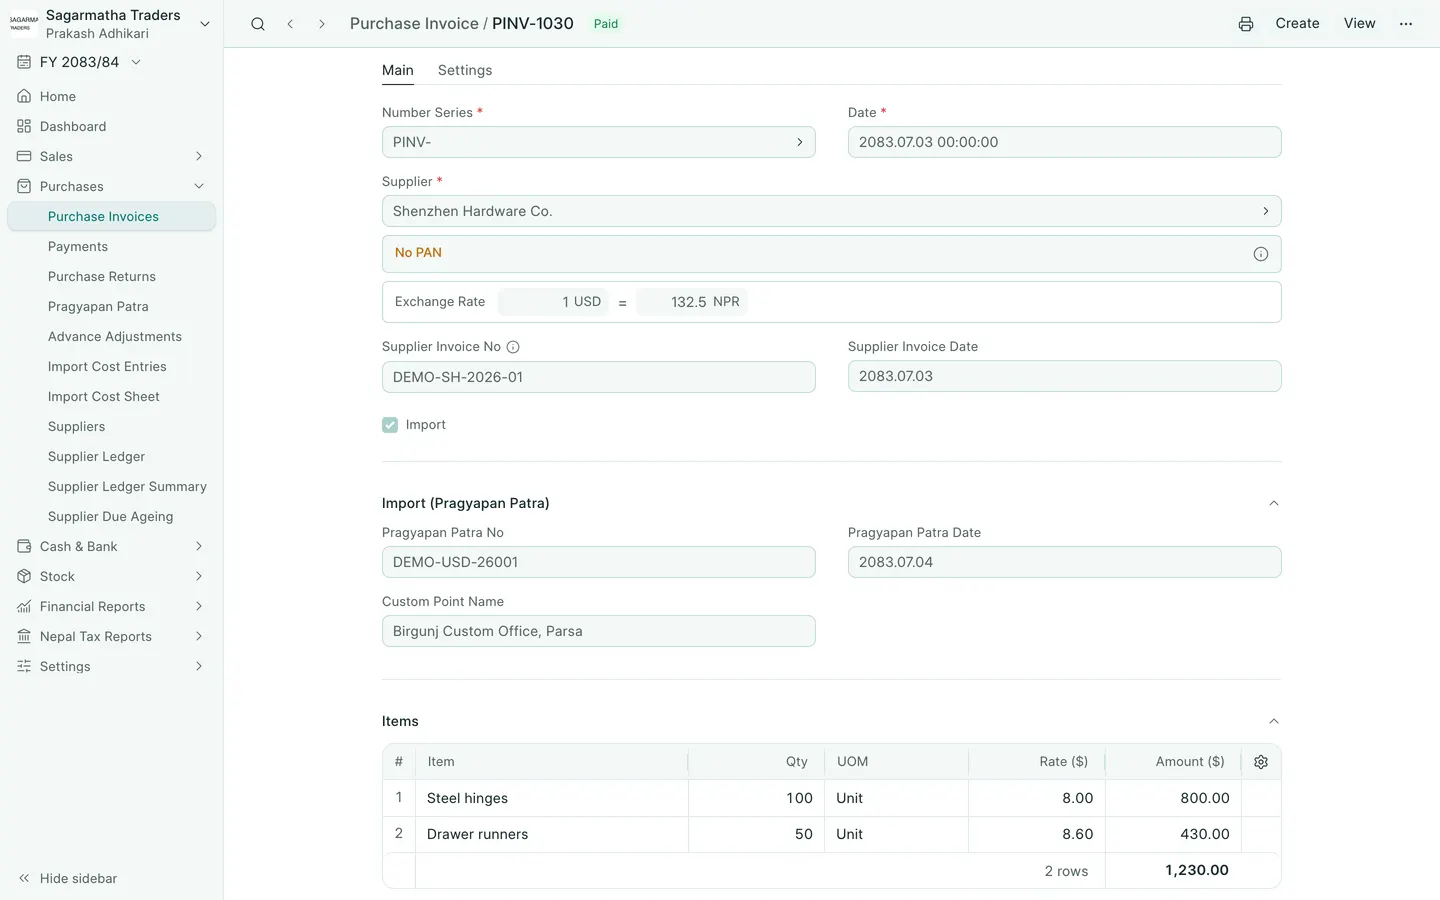Toggle the Import checkbox

pyautogui.click(x=390, y=425)
